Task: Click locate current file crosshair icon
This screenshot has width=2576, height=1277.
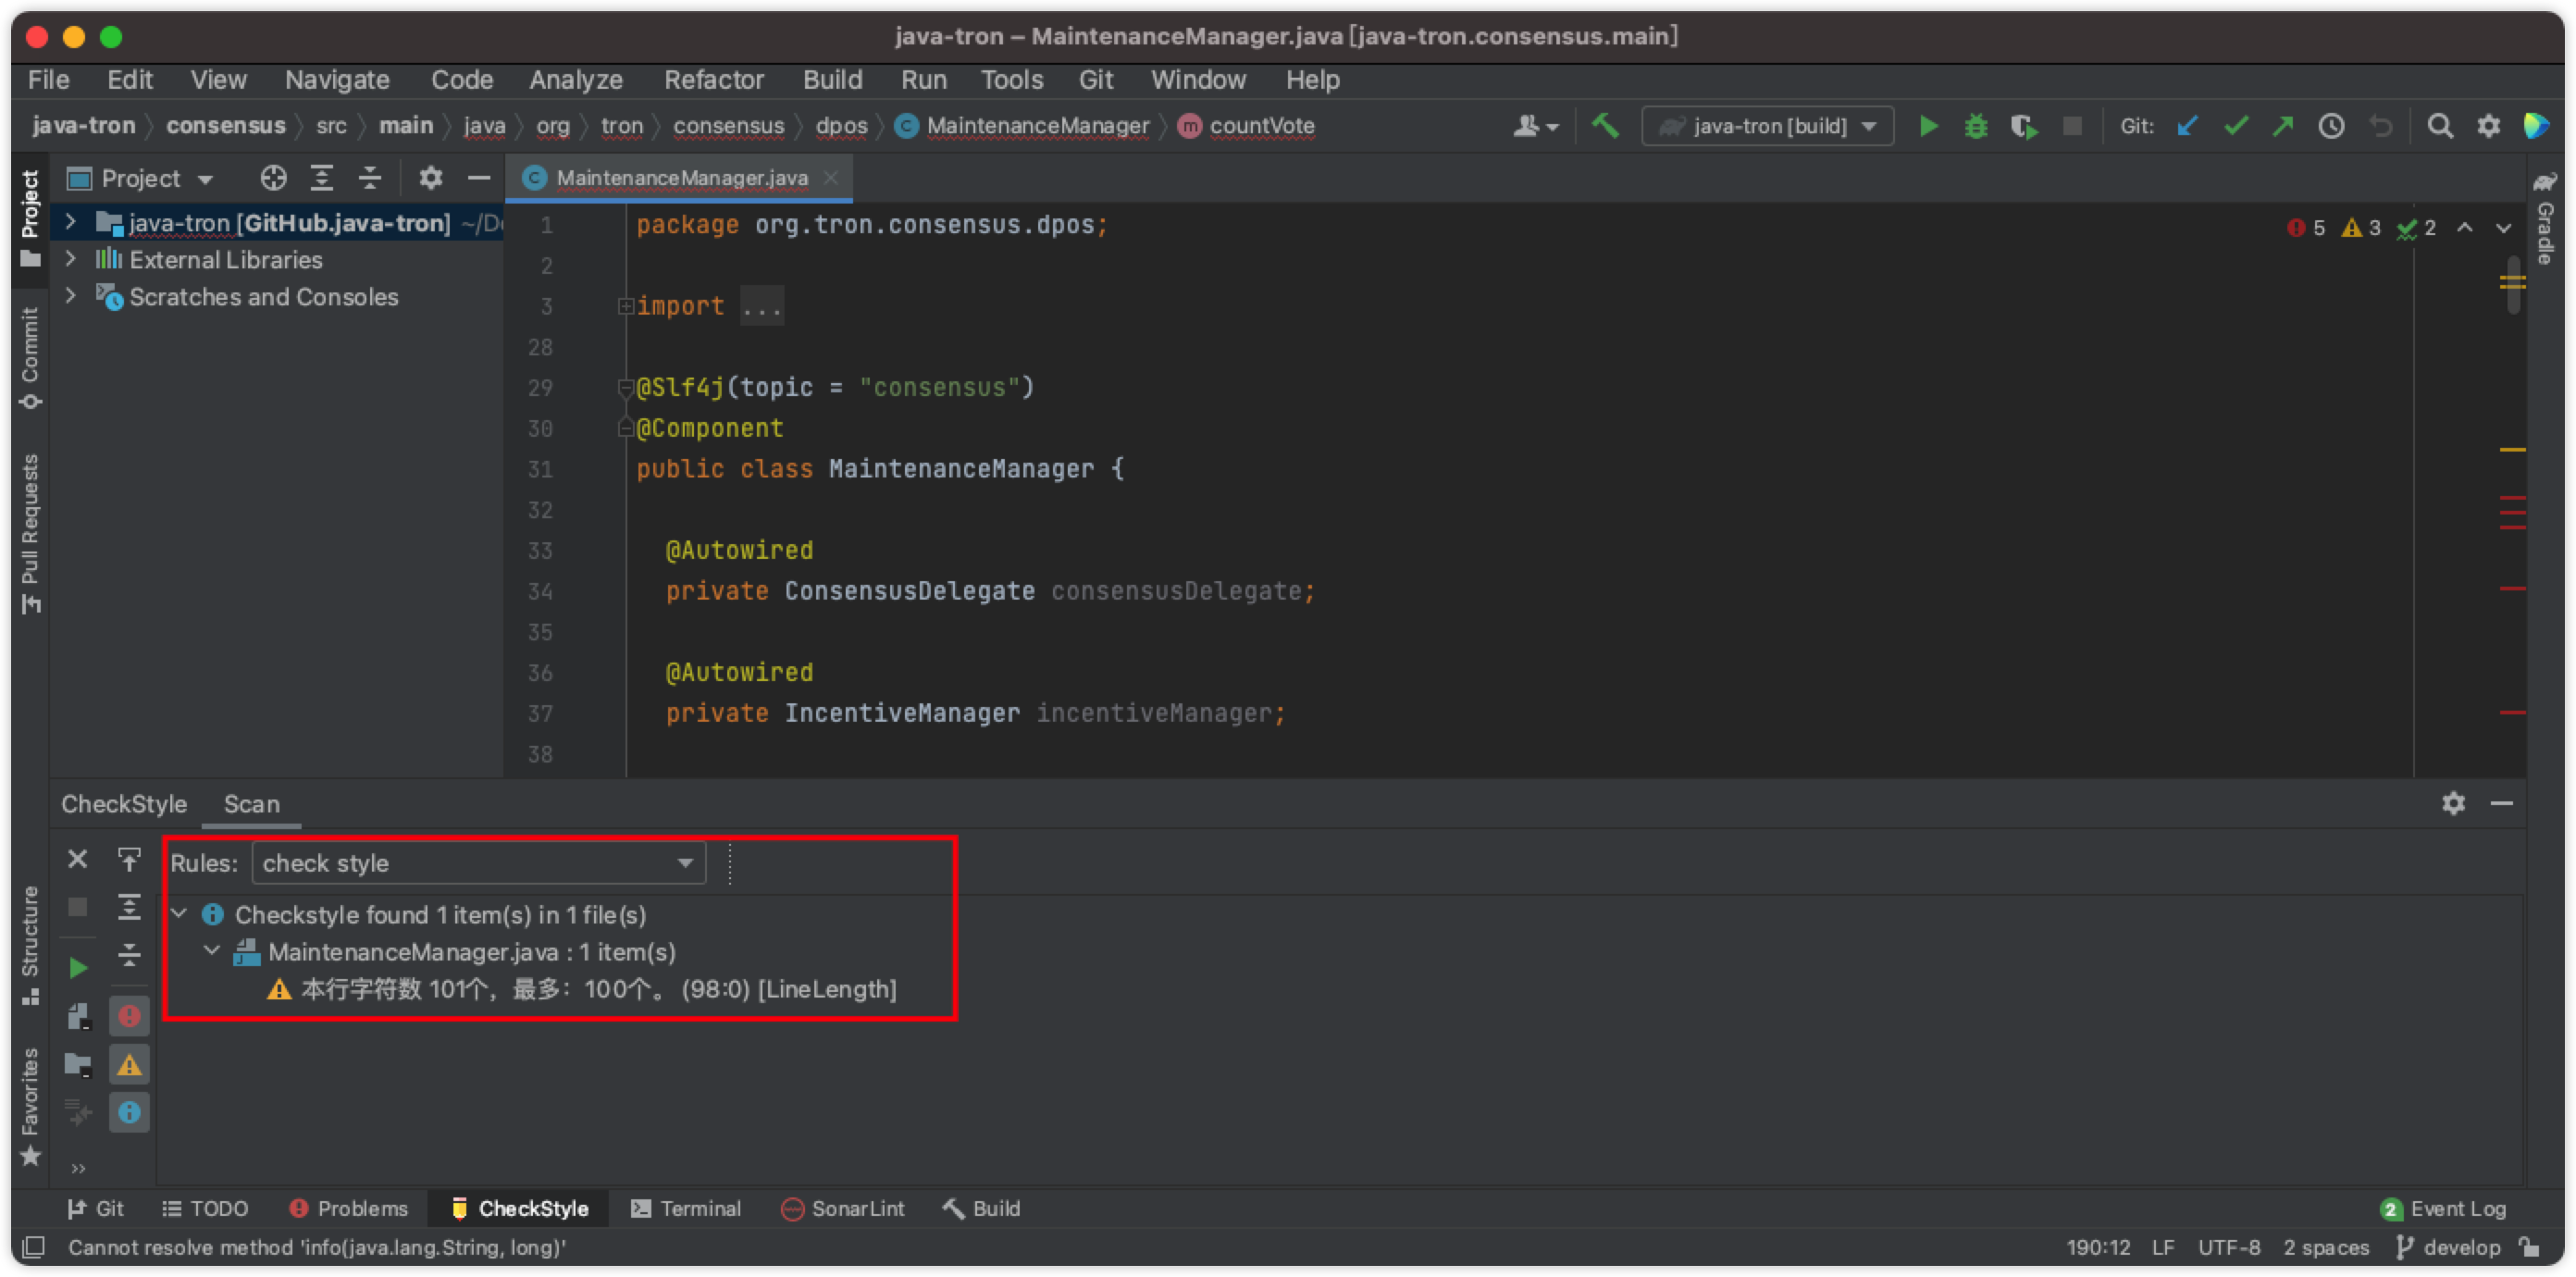Action: pos(273,178)
